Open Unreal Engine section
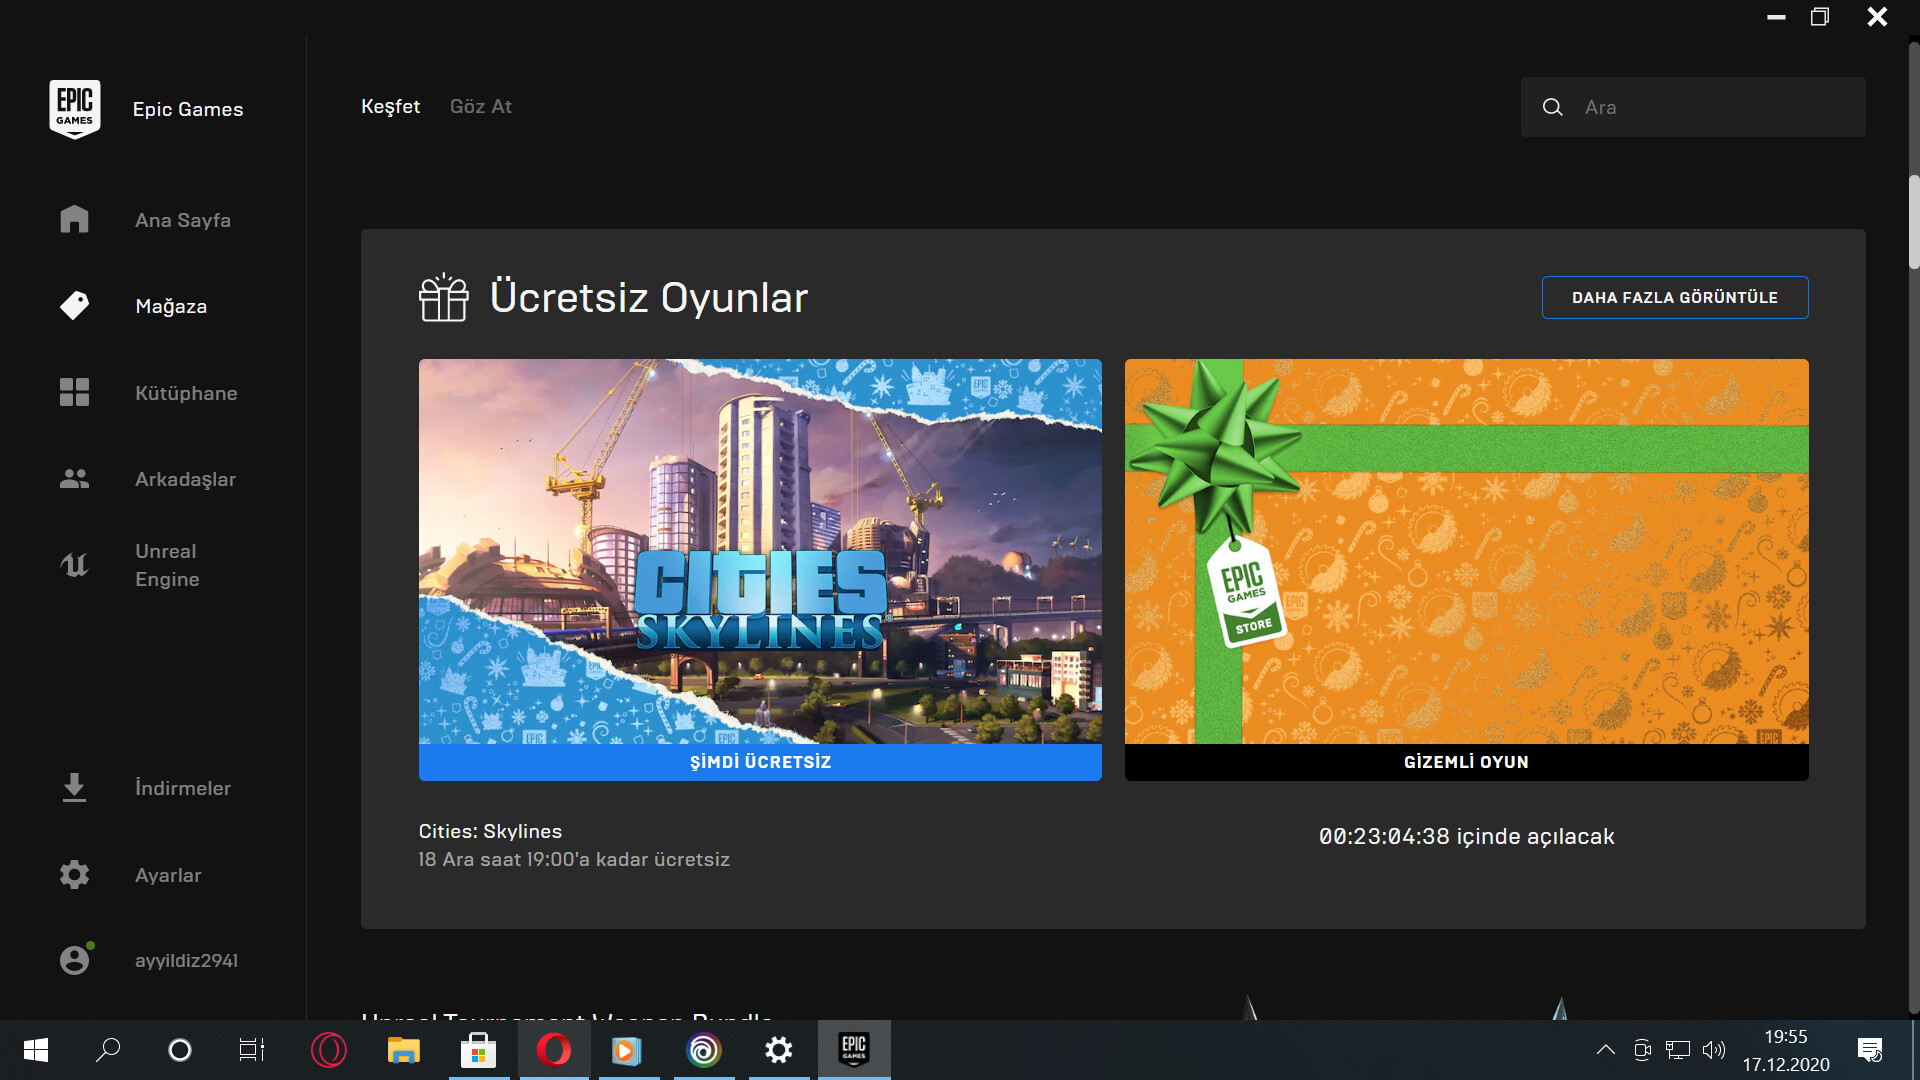This screenshot has width=1920, height=1080. (x=167, y=565)
